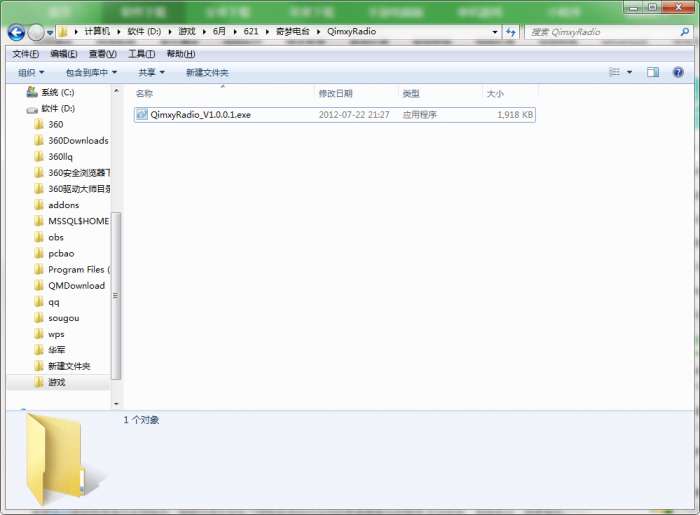Open the 包含到库中 dropdown
Image resolution: width=700 pixels, height=515 pixels.
tap(91, 72)
